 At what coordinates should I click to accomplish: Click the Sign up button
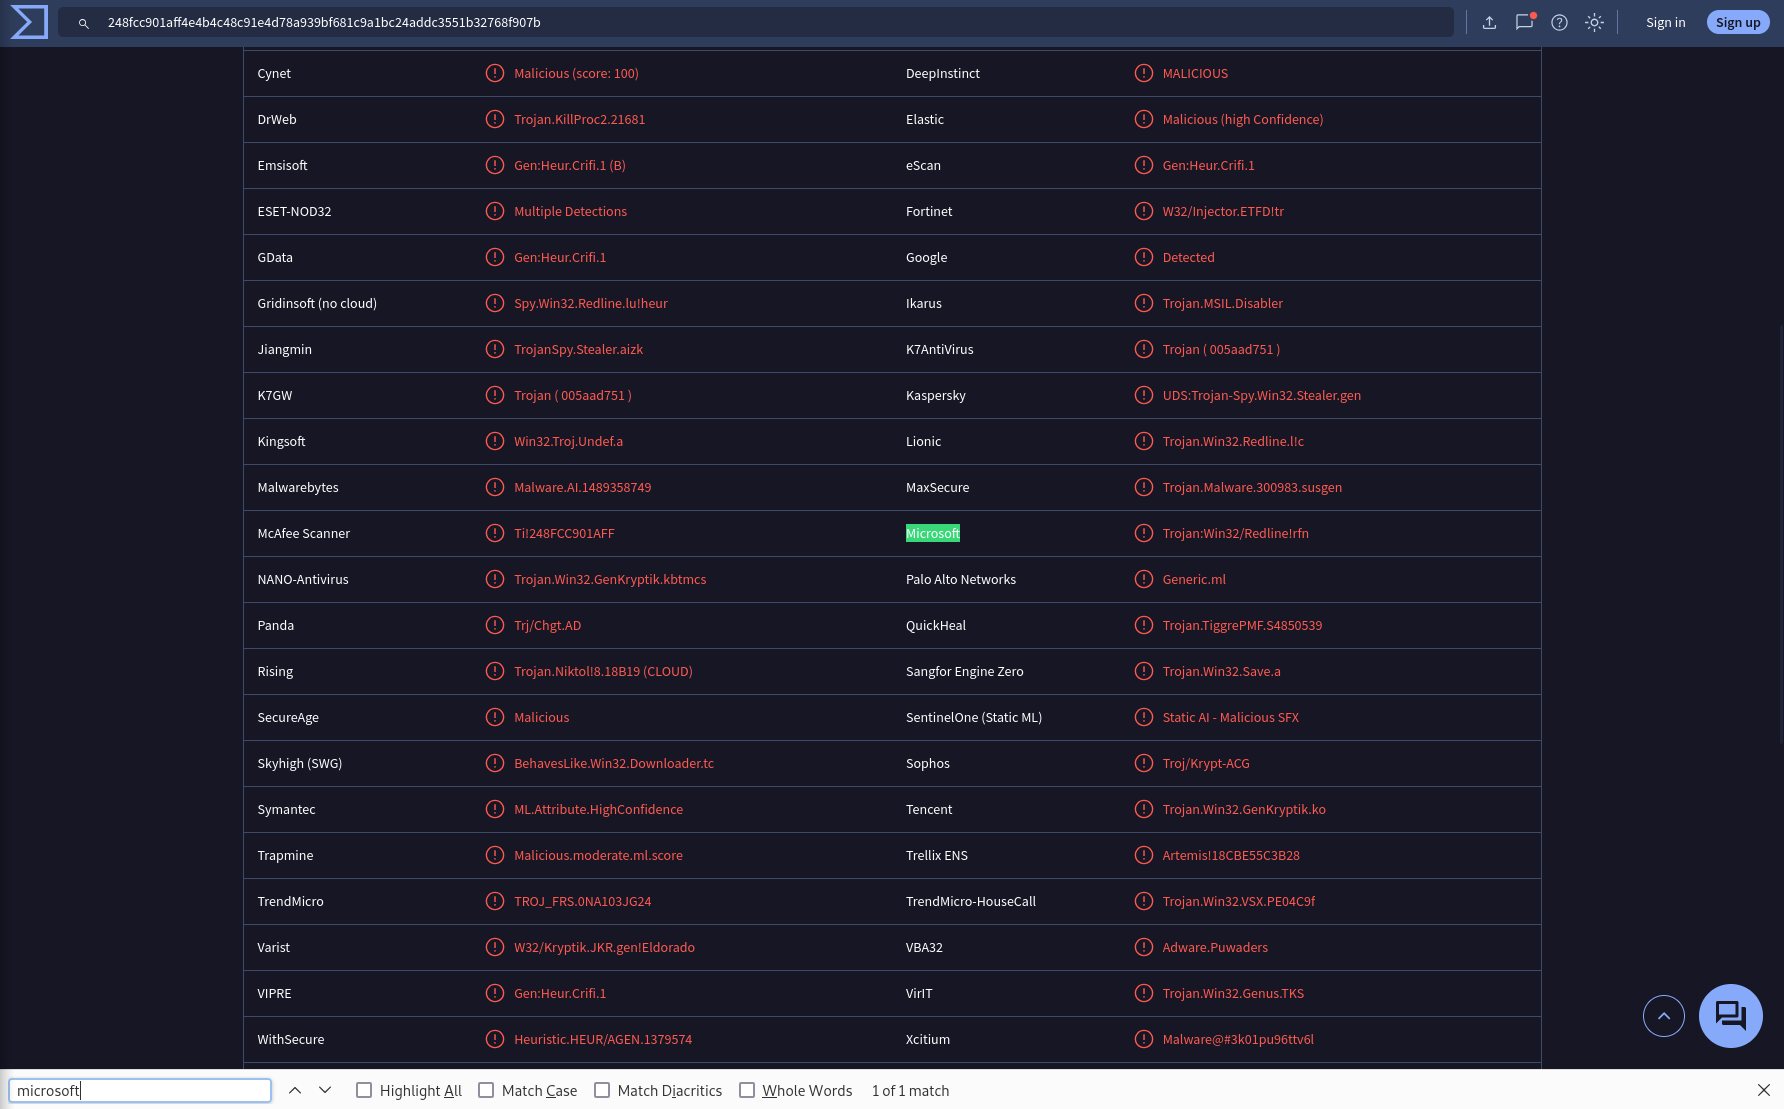tap(1738, 22)
